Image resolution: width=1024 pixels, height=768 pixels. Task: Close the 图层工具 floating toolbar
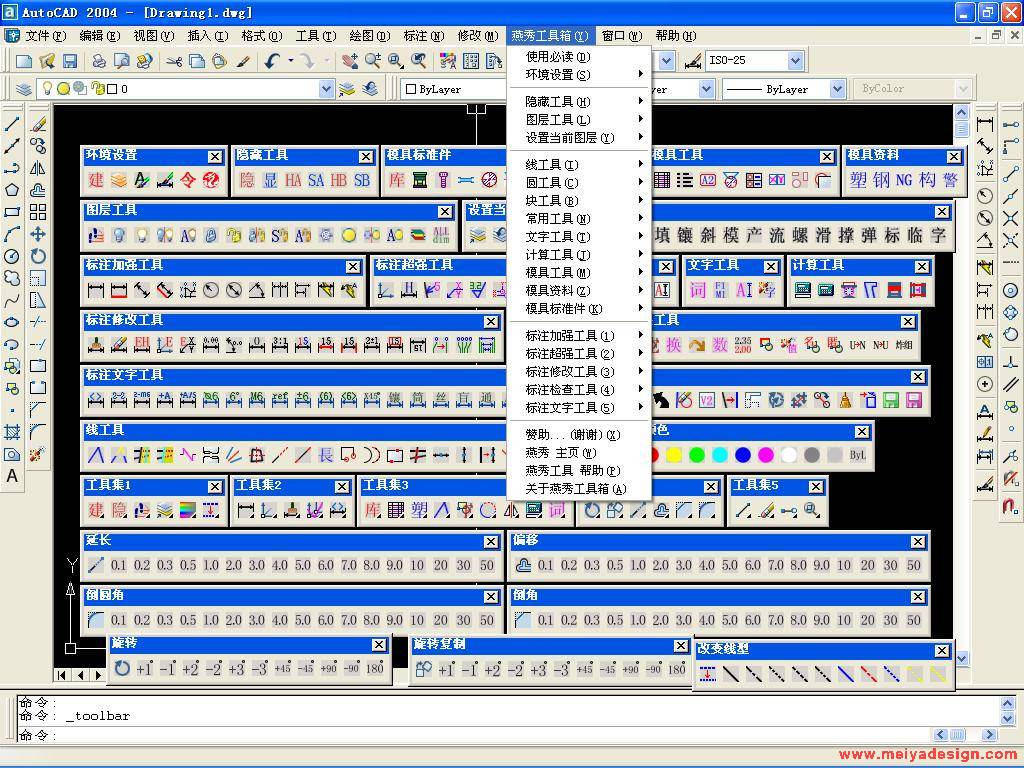[x=445, y=212]
